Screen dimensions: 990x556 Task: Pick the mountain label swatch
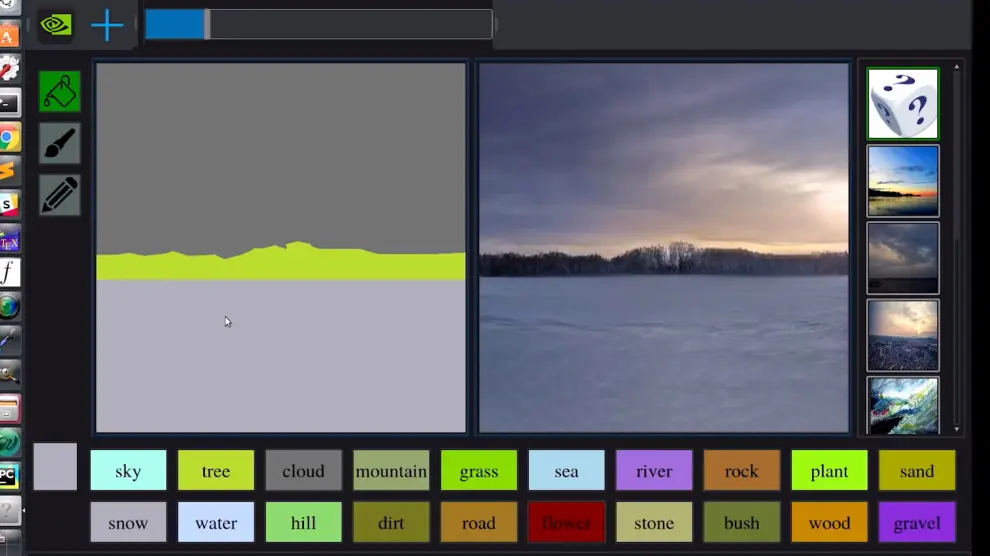point(391,470)
